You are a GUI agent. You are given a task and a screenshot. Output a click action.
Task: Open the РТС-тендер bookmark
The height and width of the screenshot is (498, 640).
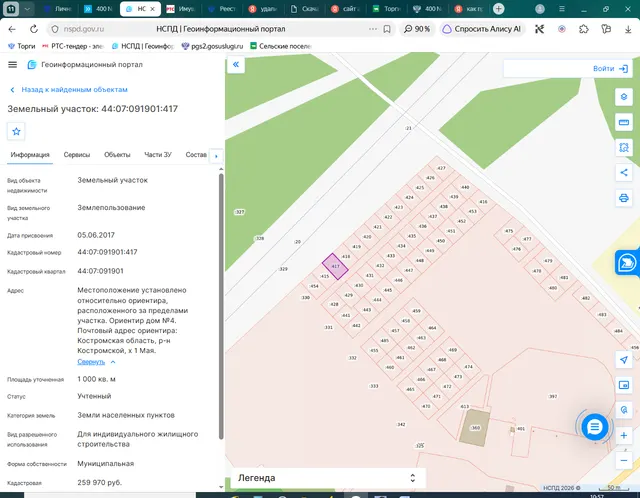point(73,46)
